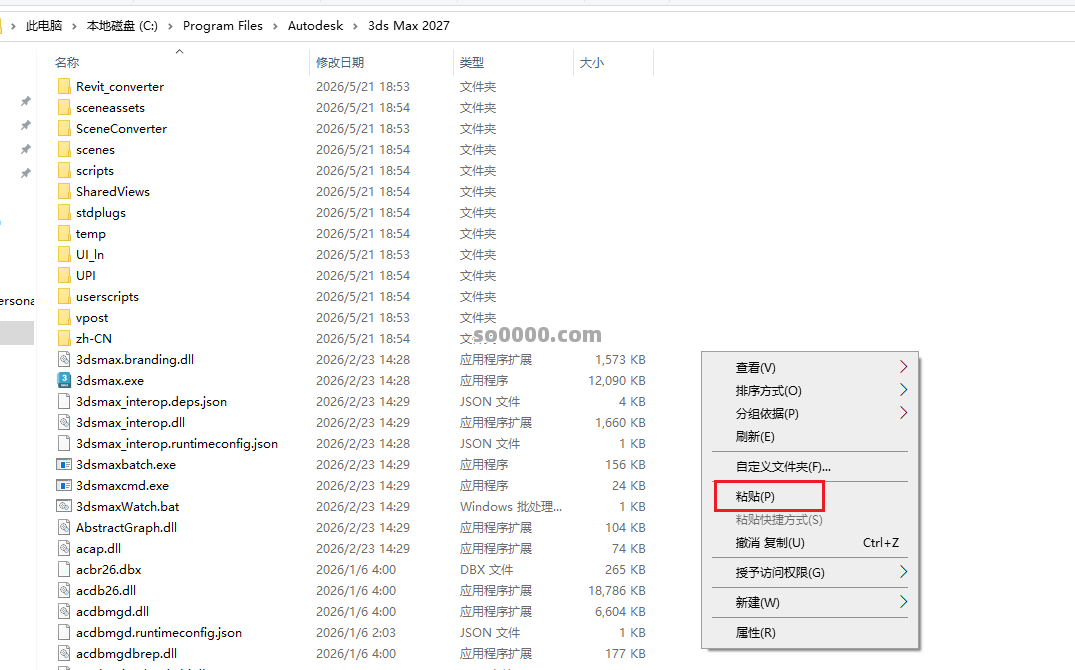Select the UPI folder icon
Viewport: 1075px width, 670px height.
(x=64, y=276)
